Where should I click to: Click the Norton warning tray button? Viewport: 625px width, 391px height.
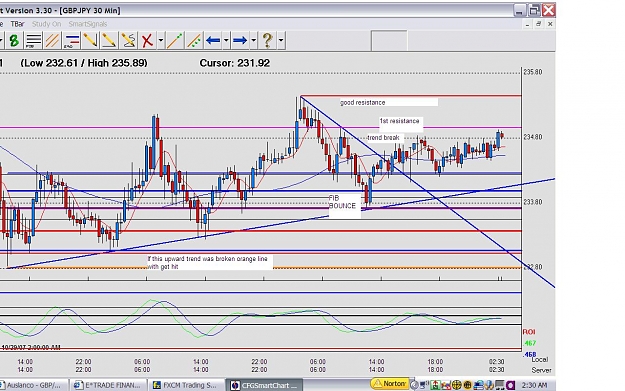pos(389,384)
